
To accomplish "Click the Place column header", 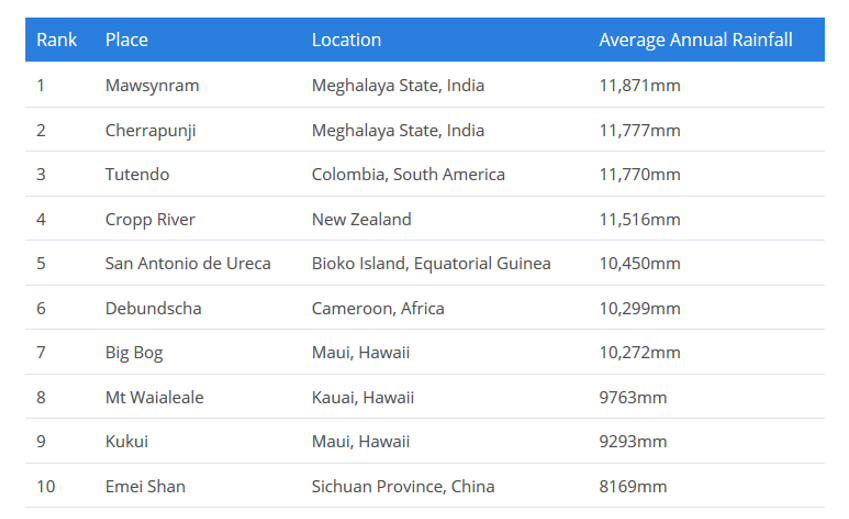I will [126, 40].
